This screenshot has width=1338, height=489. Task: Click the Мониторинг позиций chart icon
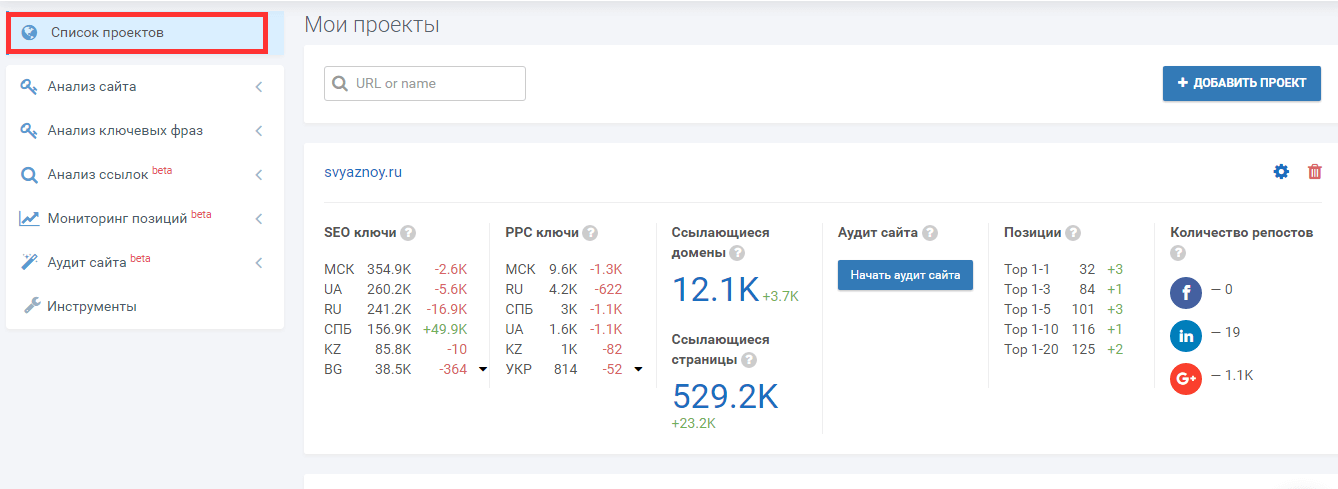pyautogui.click(x=29, y=218)
